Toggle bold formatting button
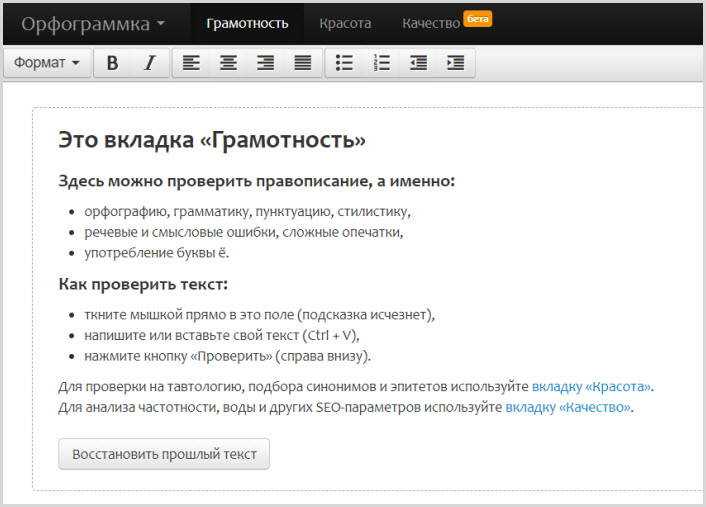Screen dimensions: 706x507 click(x=113, y=63)
